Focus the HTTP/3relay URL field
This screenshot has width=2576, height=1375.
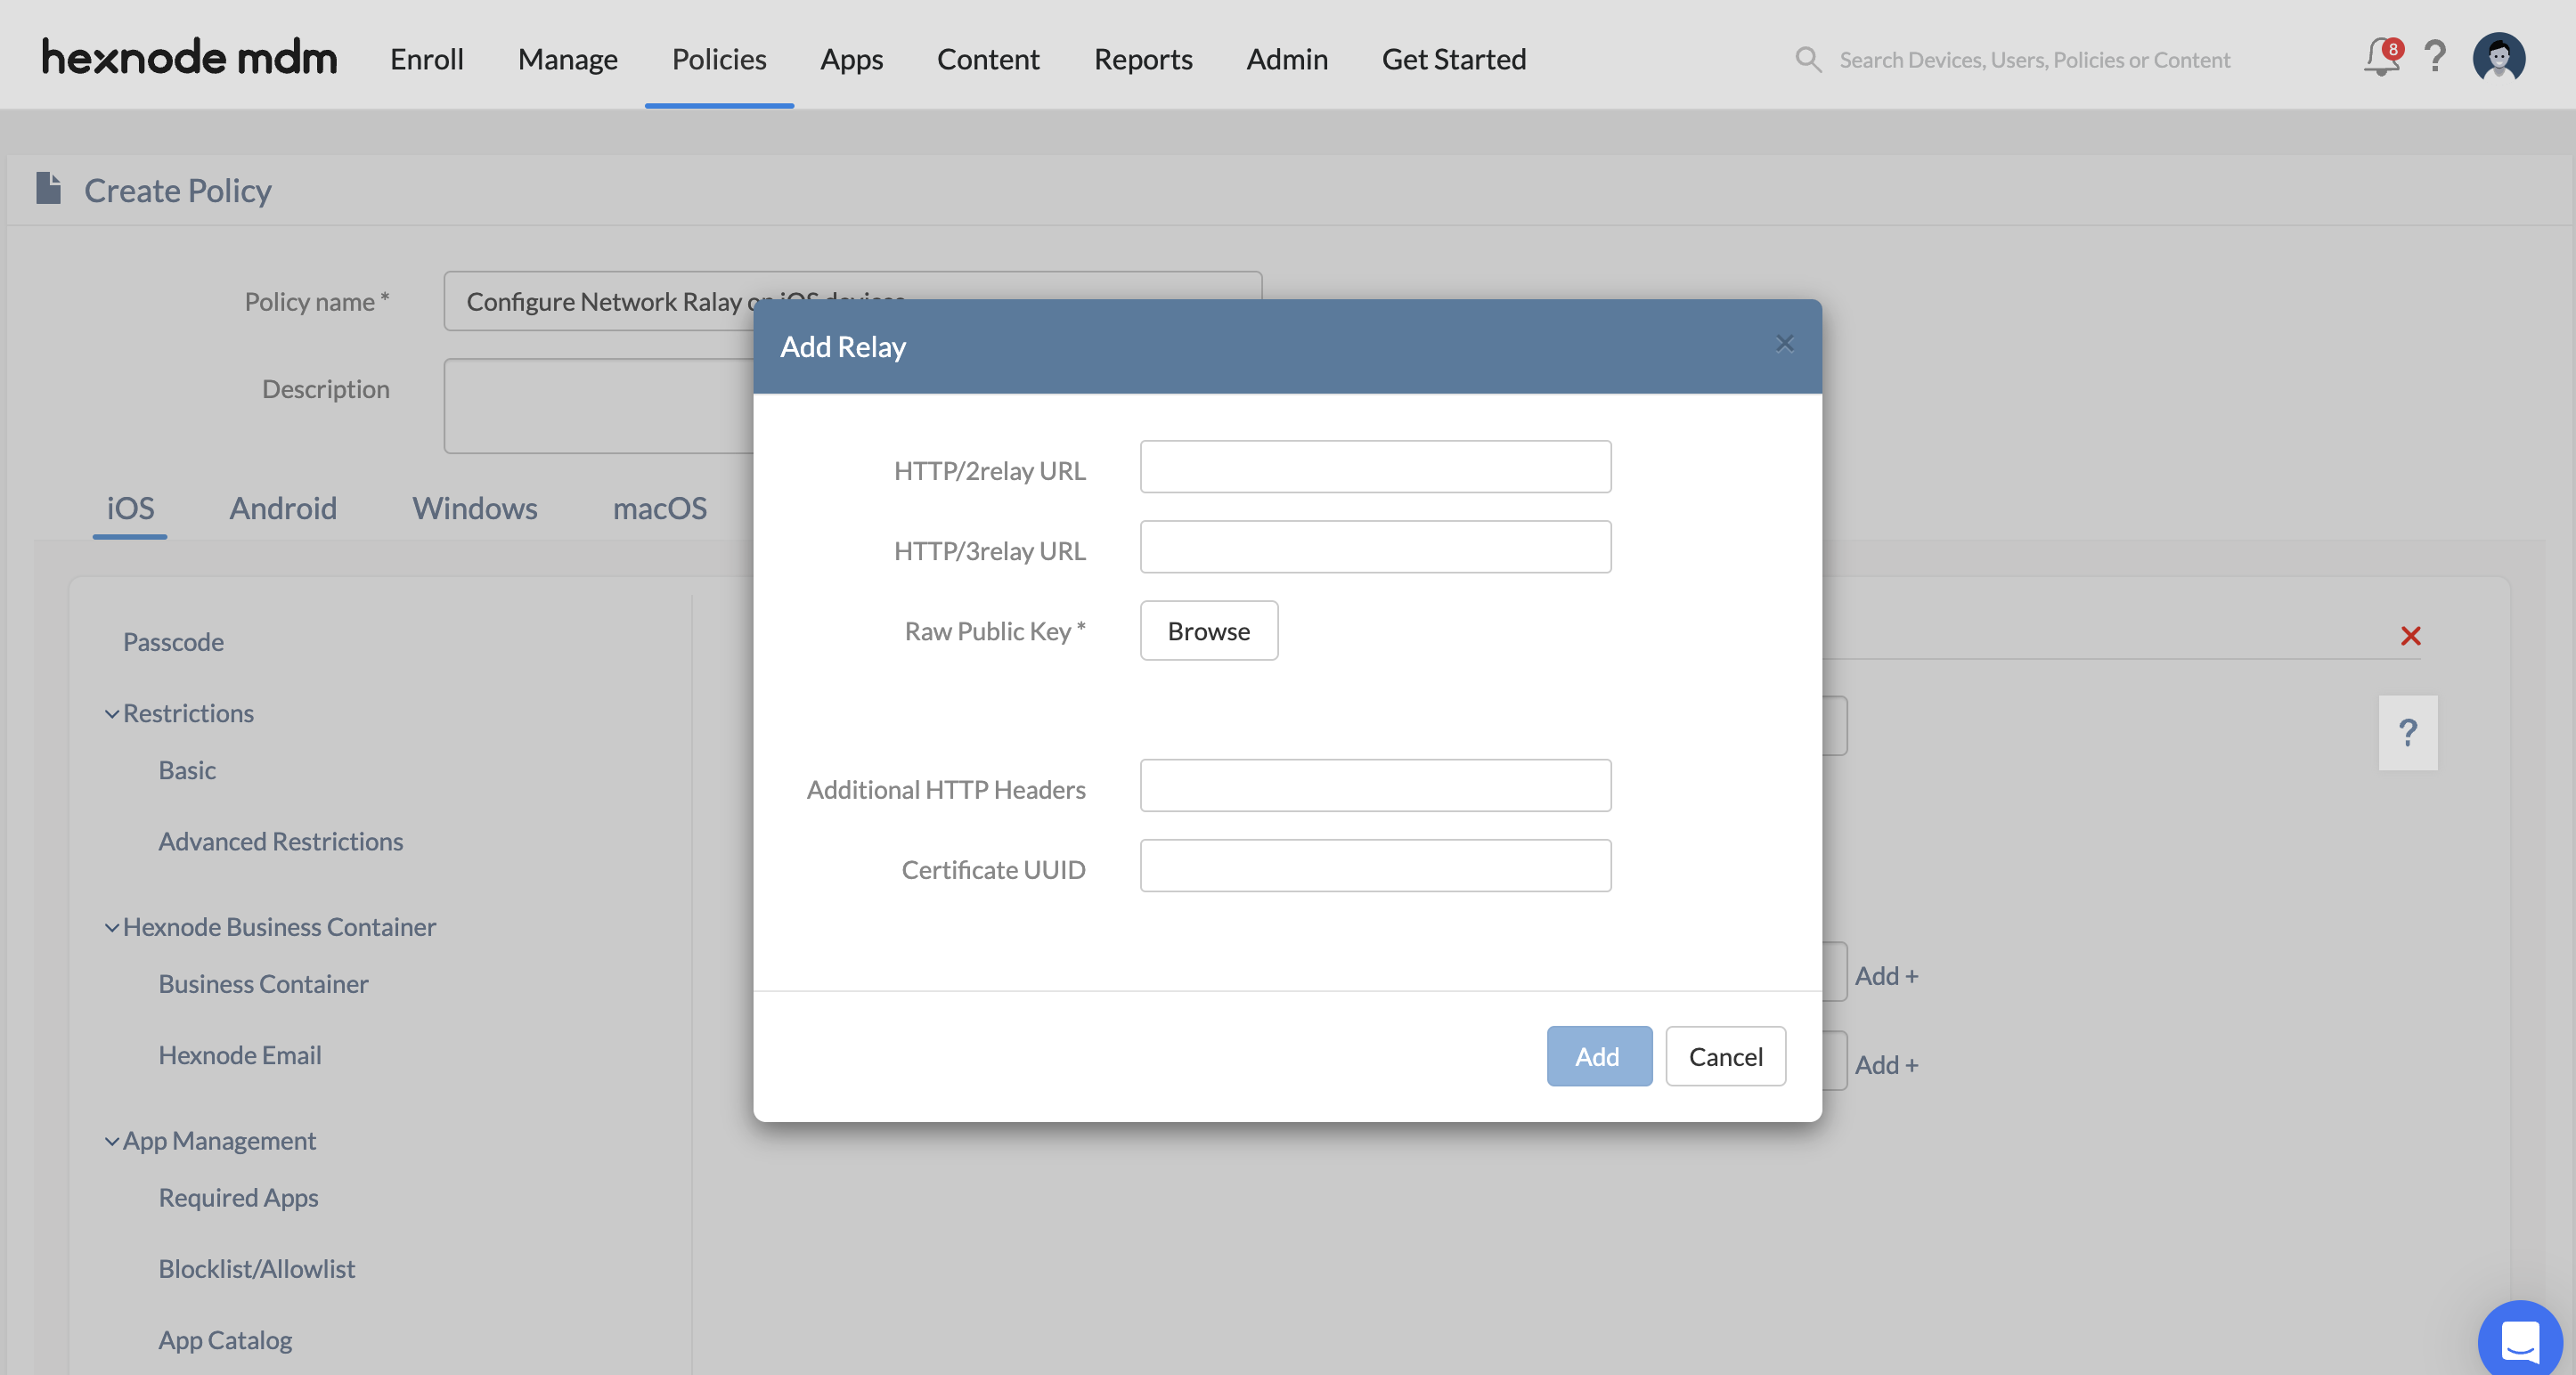tap(1375, 546)
